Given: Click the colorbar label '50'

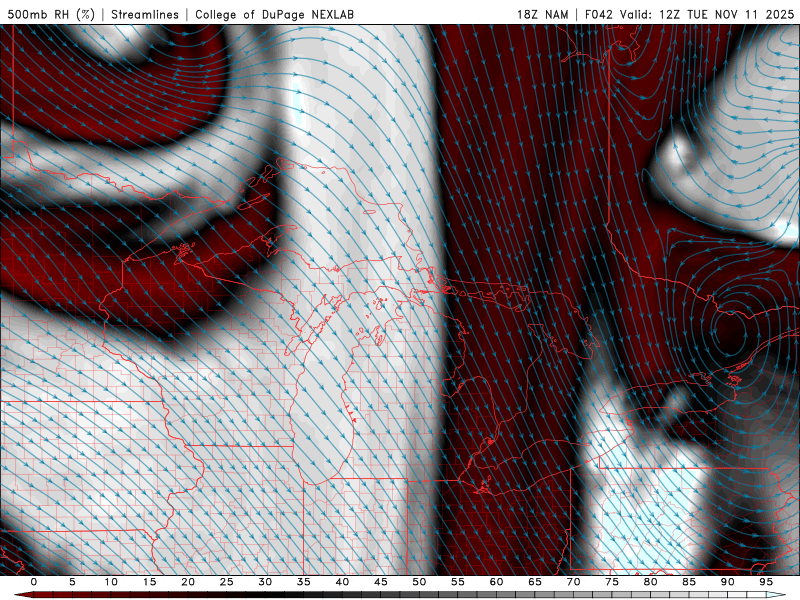Looking at the screenshot, I should [x=419, y=582].
